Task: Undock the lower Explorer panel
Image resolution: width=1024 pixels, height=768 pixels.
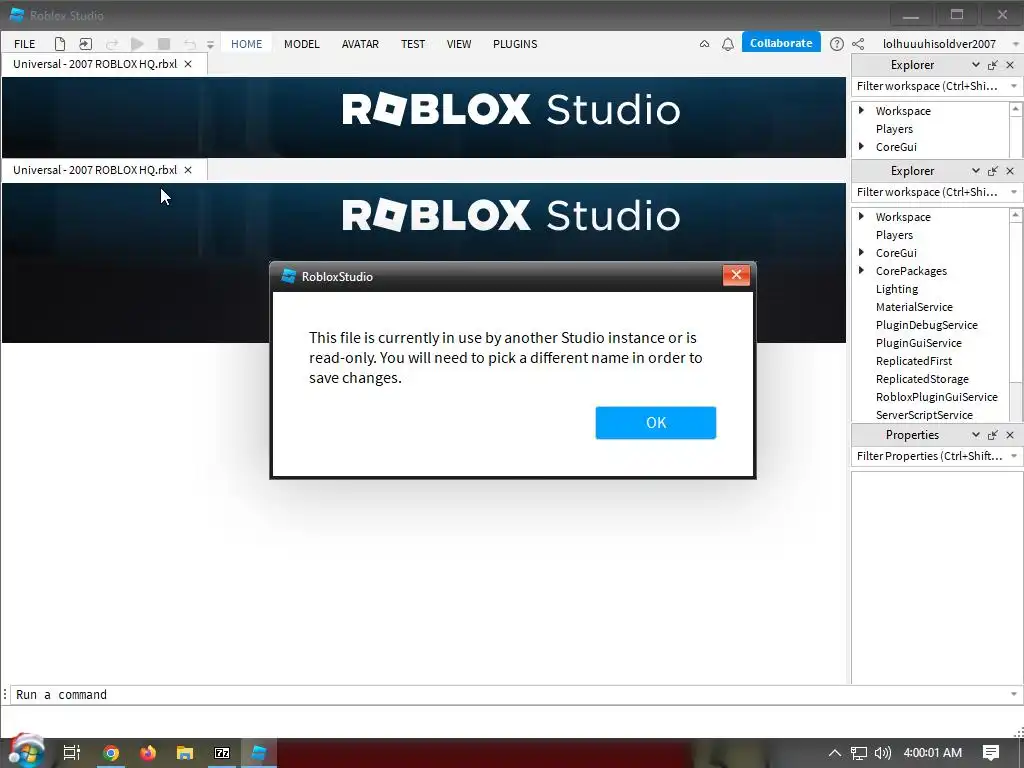Action: [x=993, y=170]
